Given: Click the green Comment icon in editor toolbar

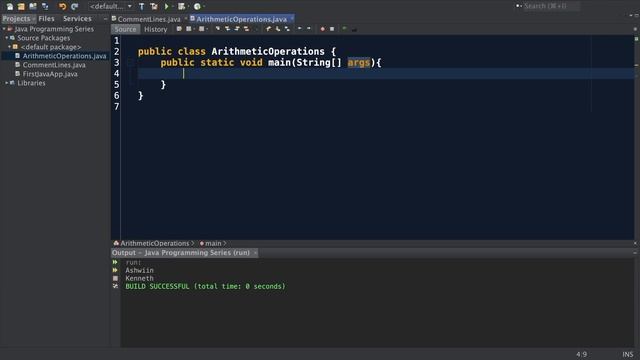Looking at the screenshot, I should click(344, 29).
